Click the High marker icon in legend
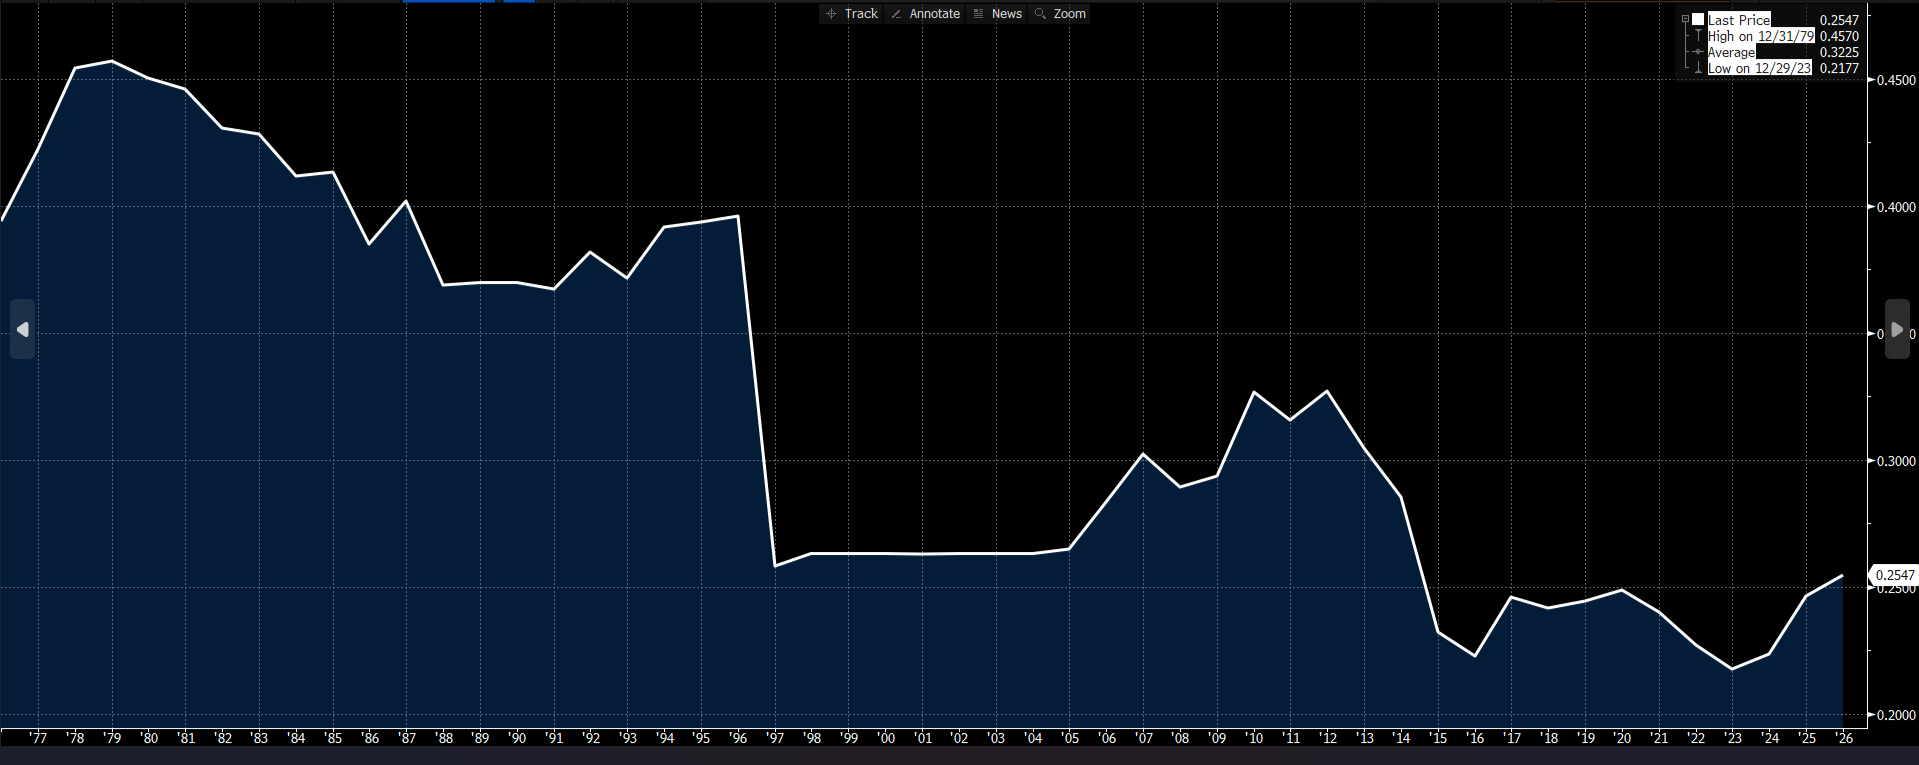The image size is (1919, 765). coord(1698,36)
